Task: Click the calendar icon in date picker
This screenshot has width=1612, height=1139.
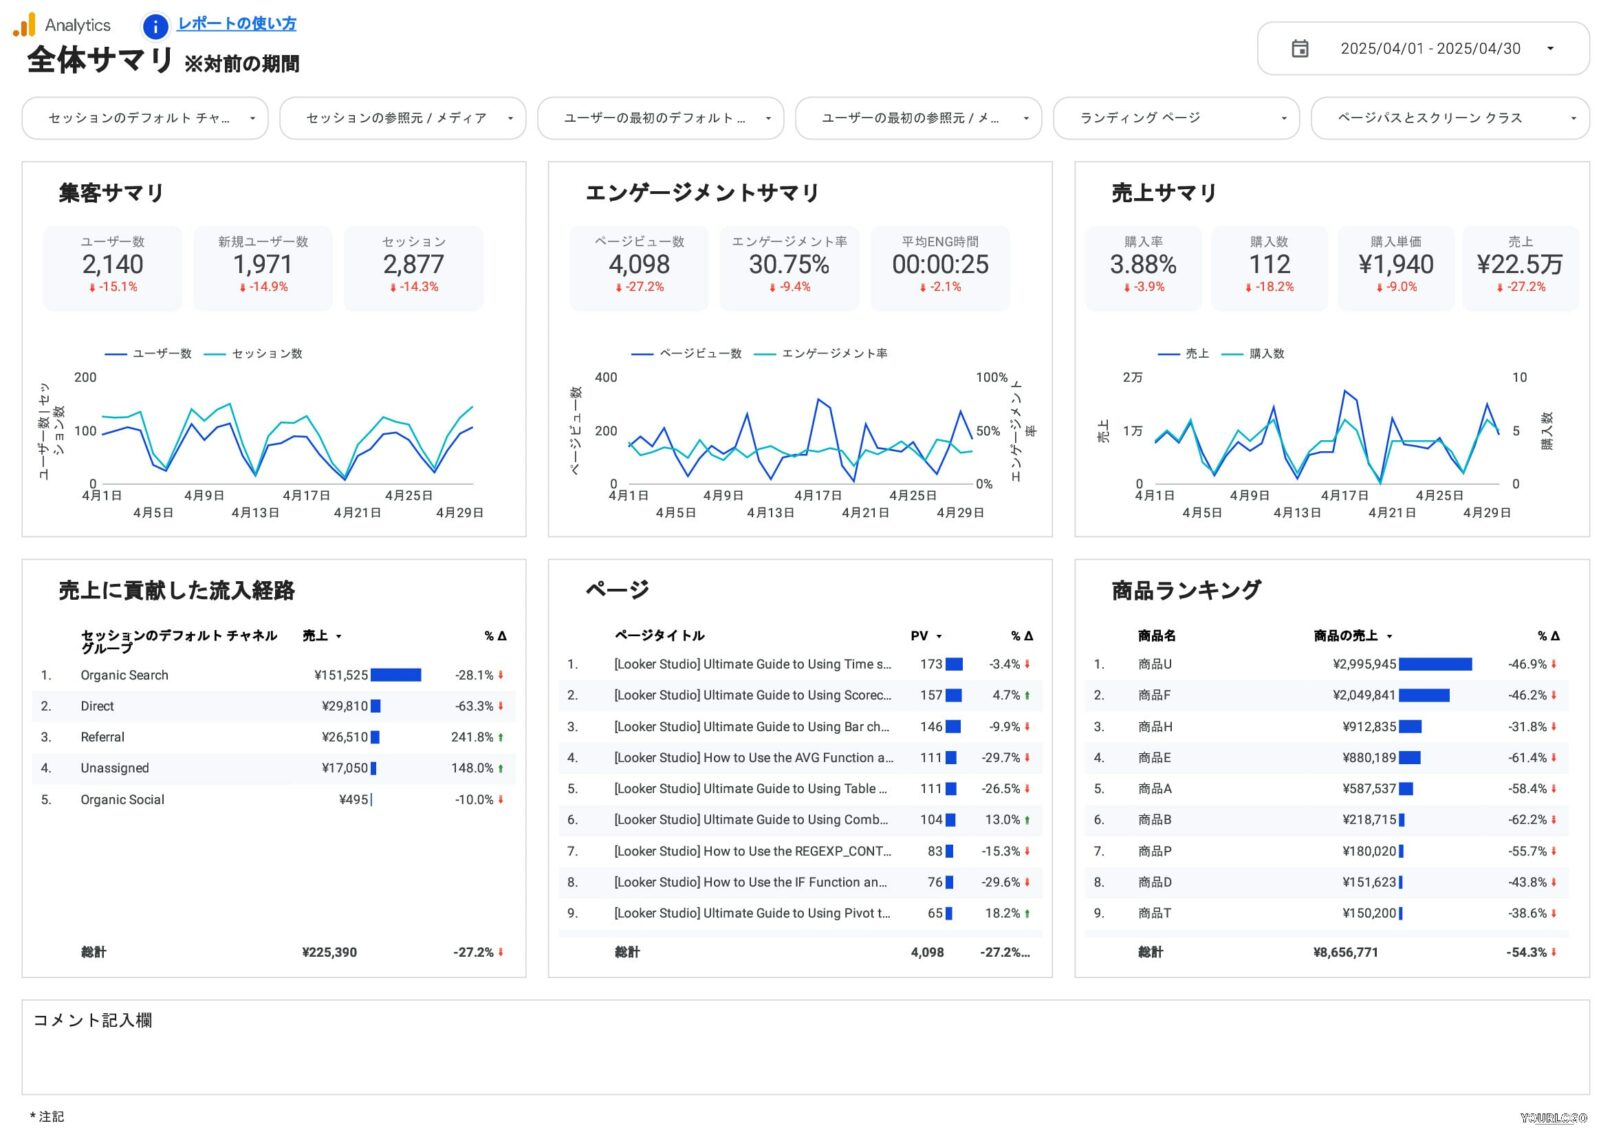Action: tap(1299, 49)
